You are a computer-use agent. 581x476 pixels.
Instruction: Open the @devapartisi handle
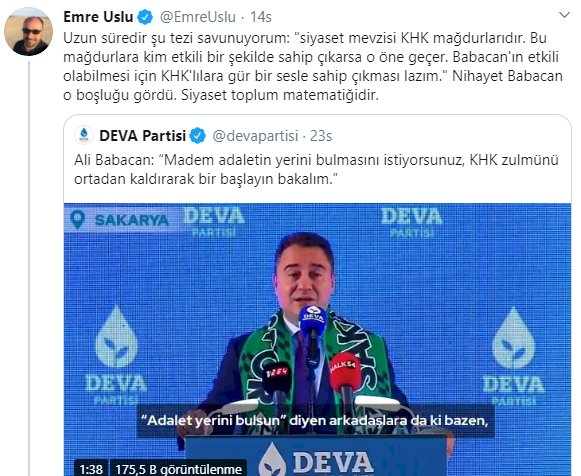tap(255, 136)
